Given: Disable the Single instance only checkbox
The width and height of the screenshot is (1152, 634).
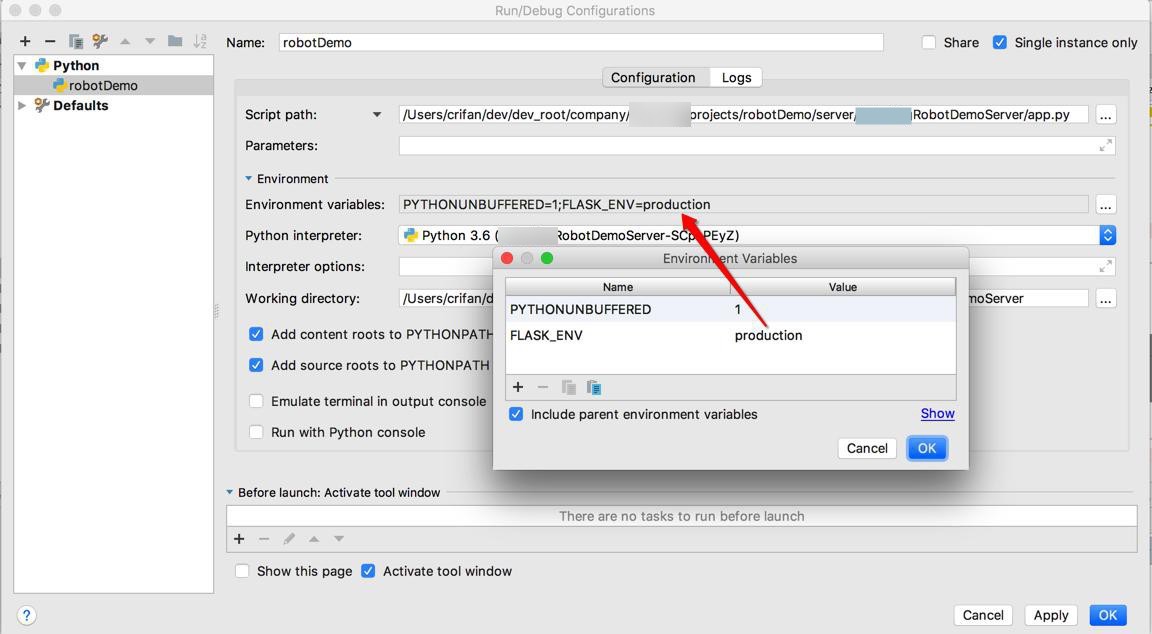Looking at the screenshot, I should click(x=999, y=42).
